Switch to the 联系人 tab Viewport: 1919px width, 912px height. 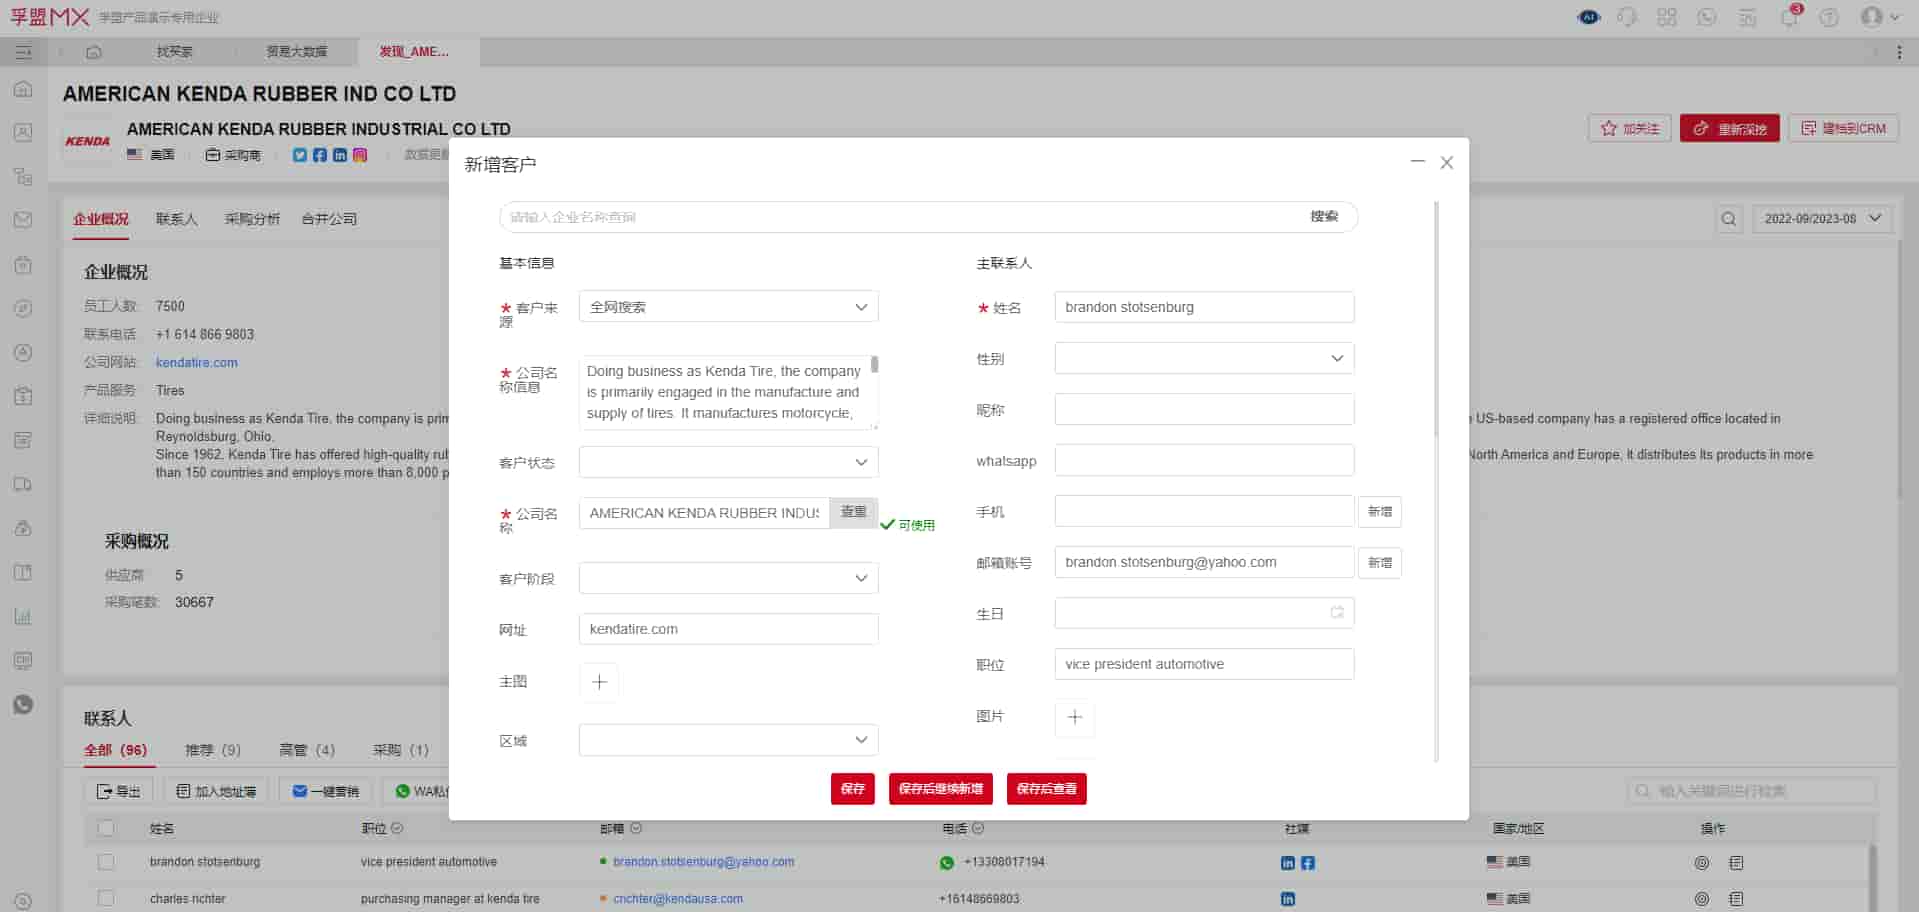[x=176, y=219]
